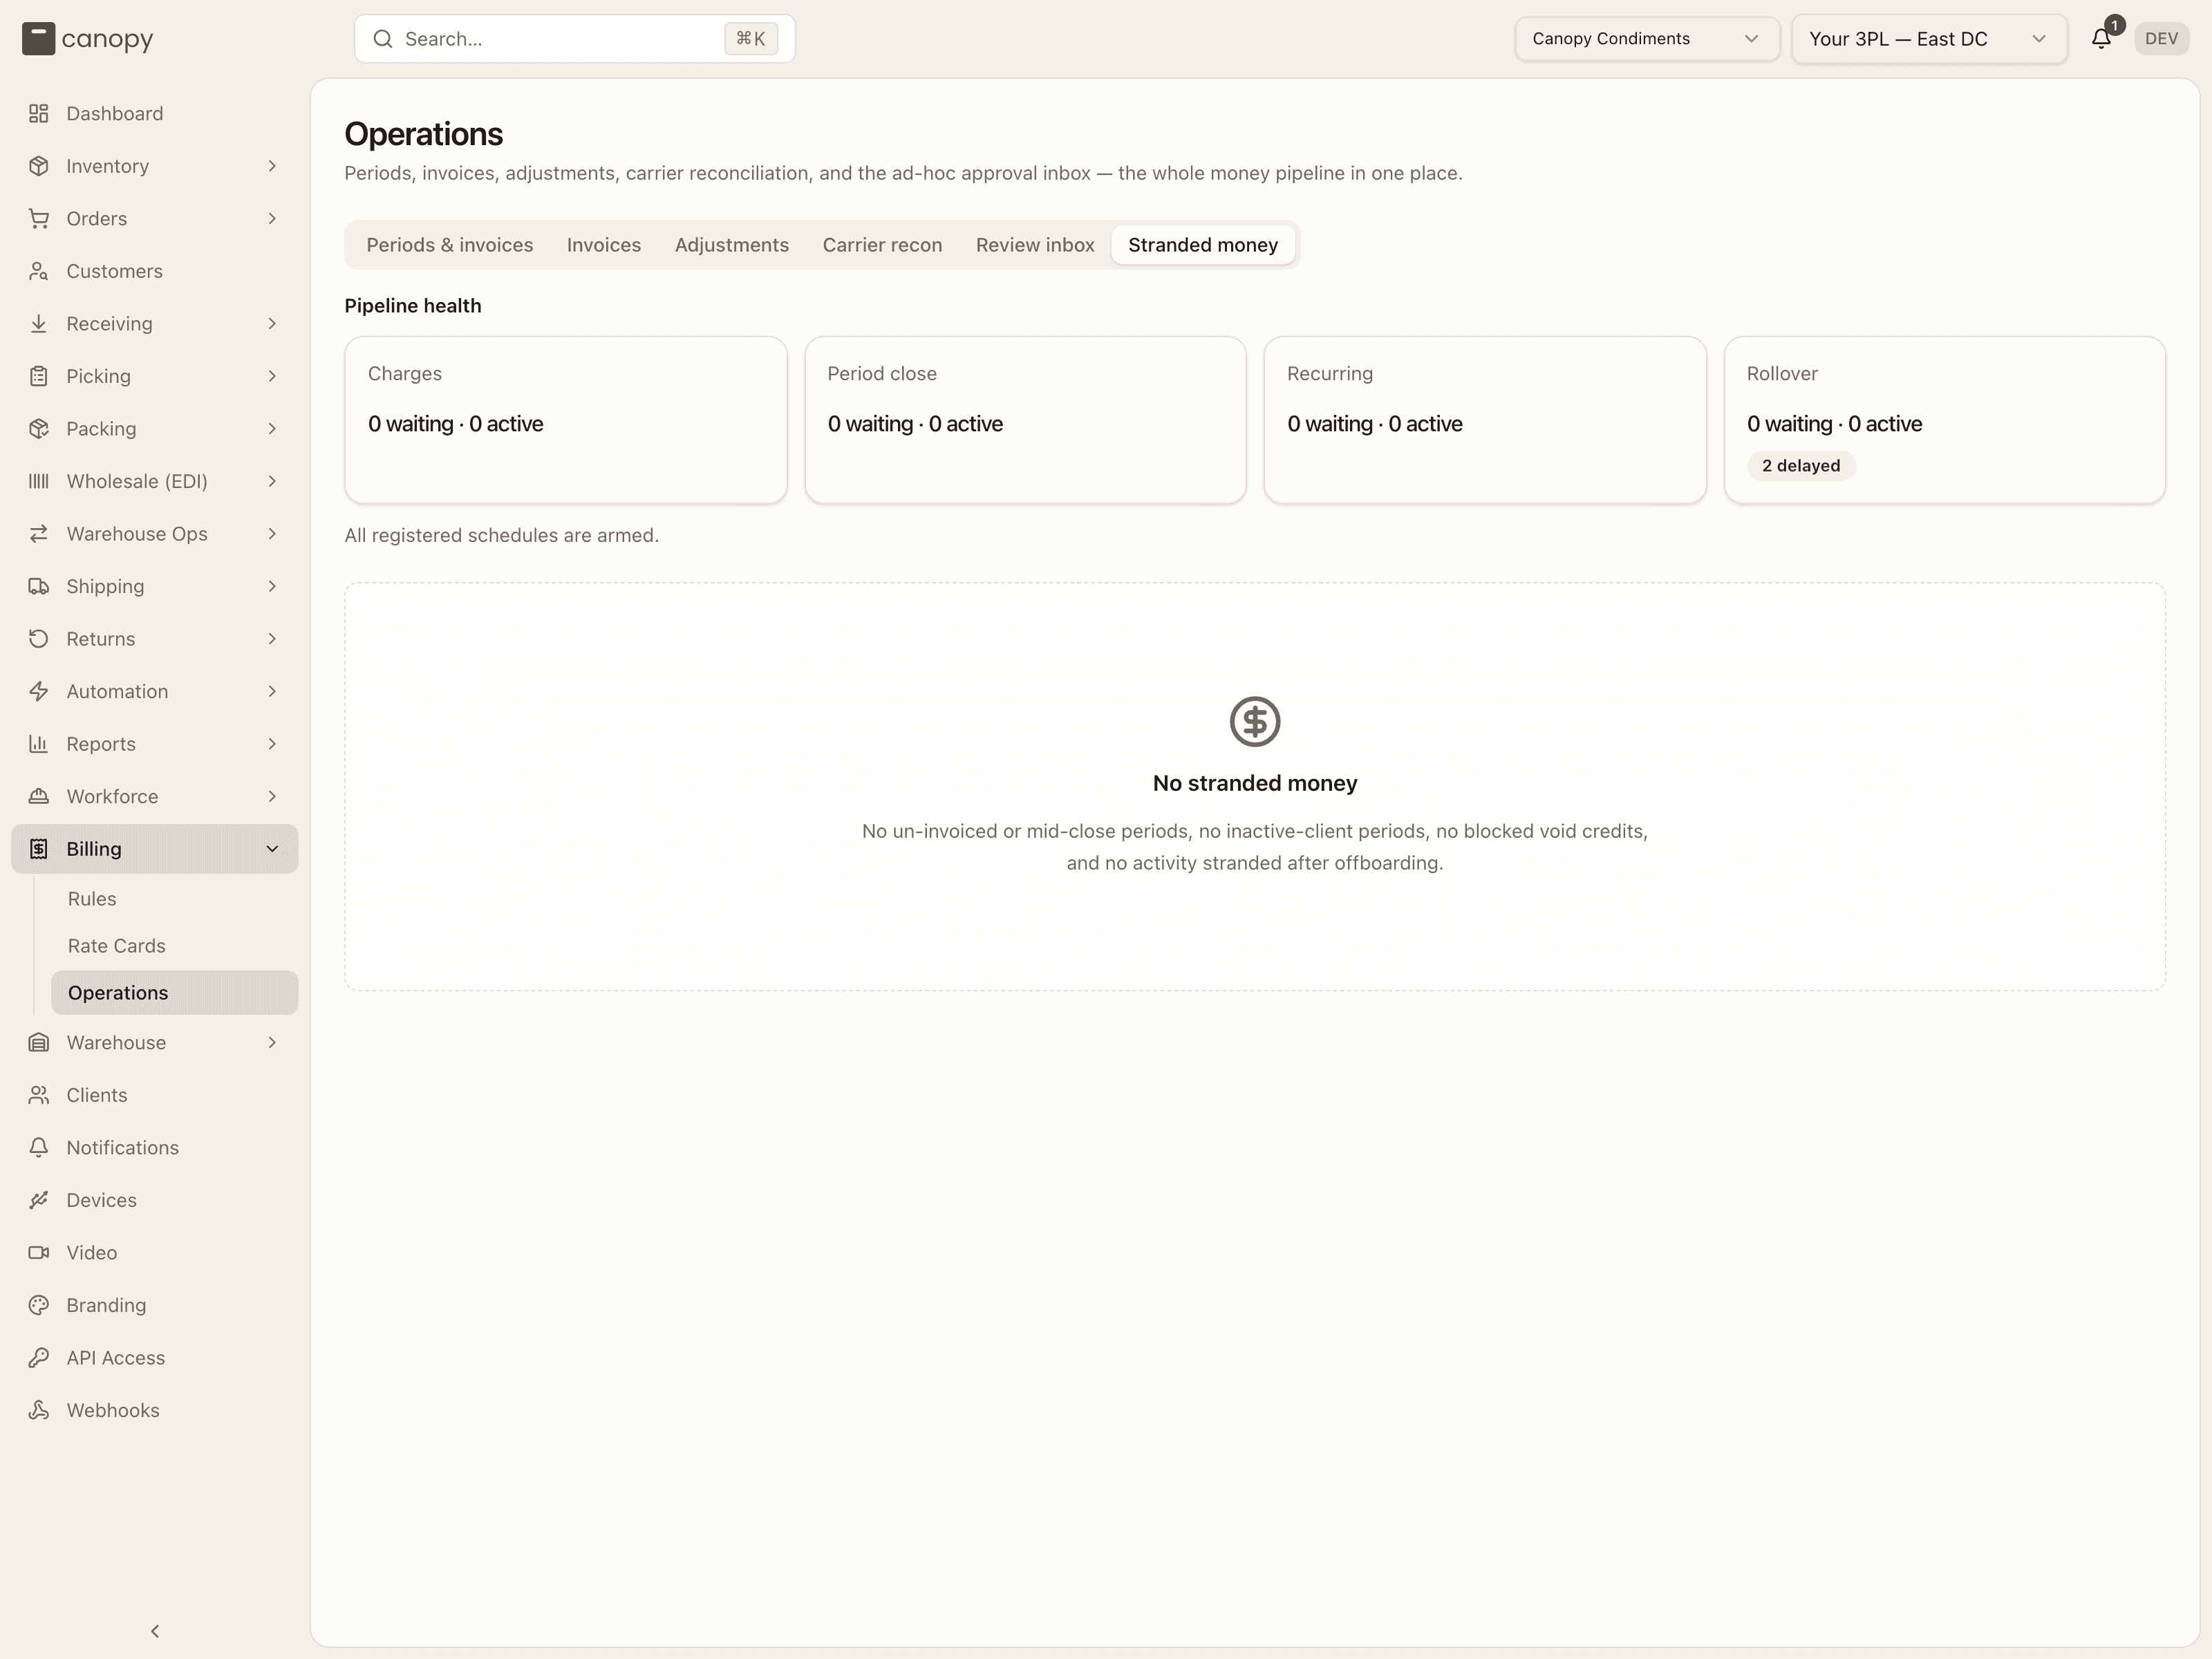The image size is (2212, 1659).
Task: Collapse the sidebar with the arrow
Action: 155,1631
